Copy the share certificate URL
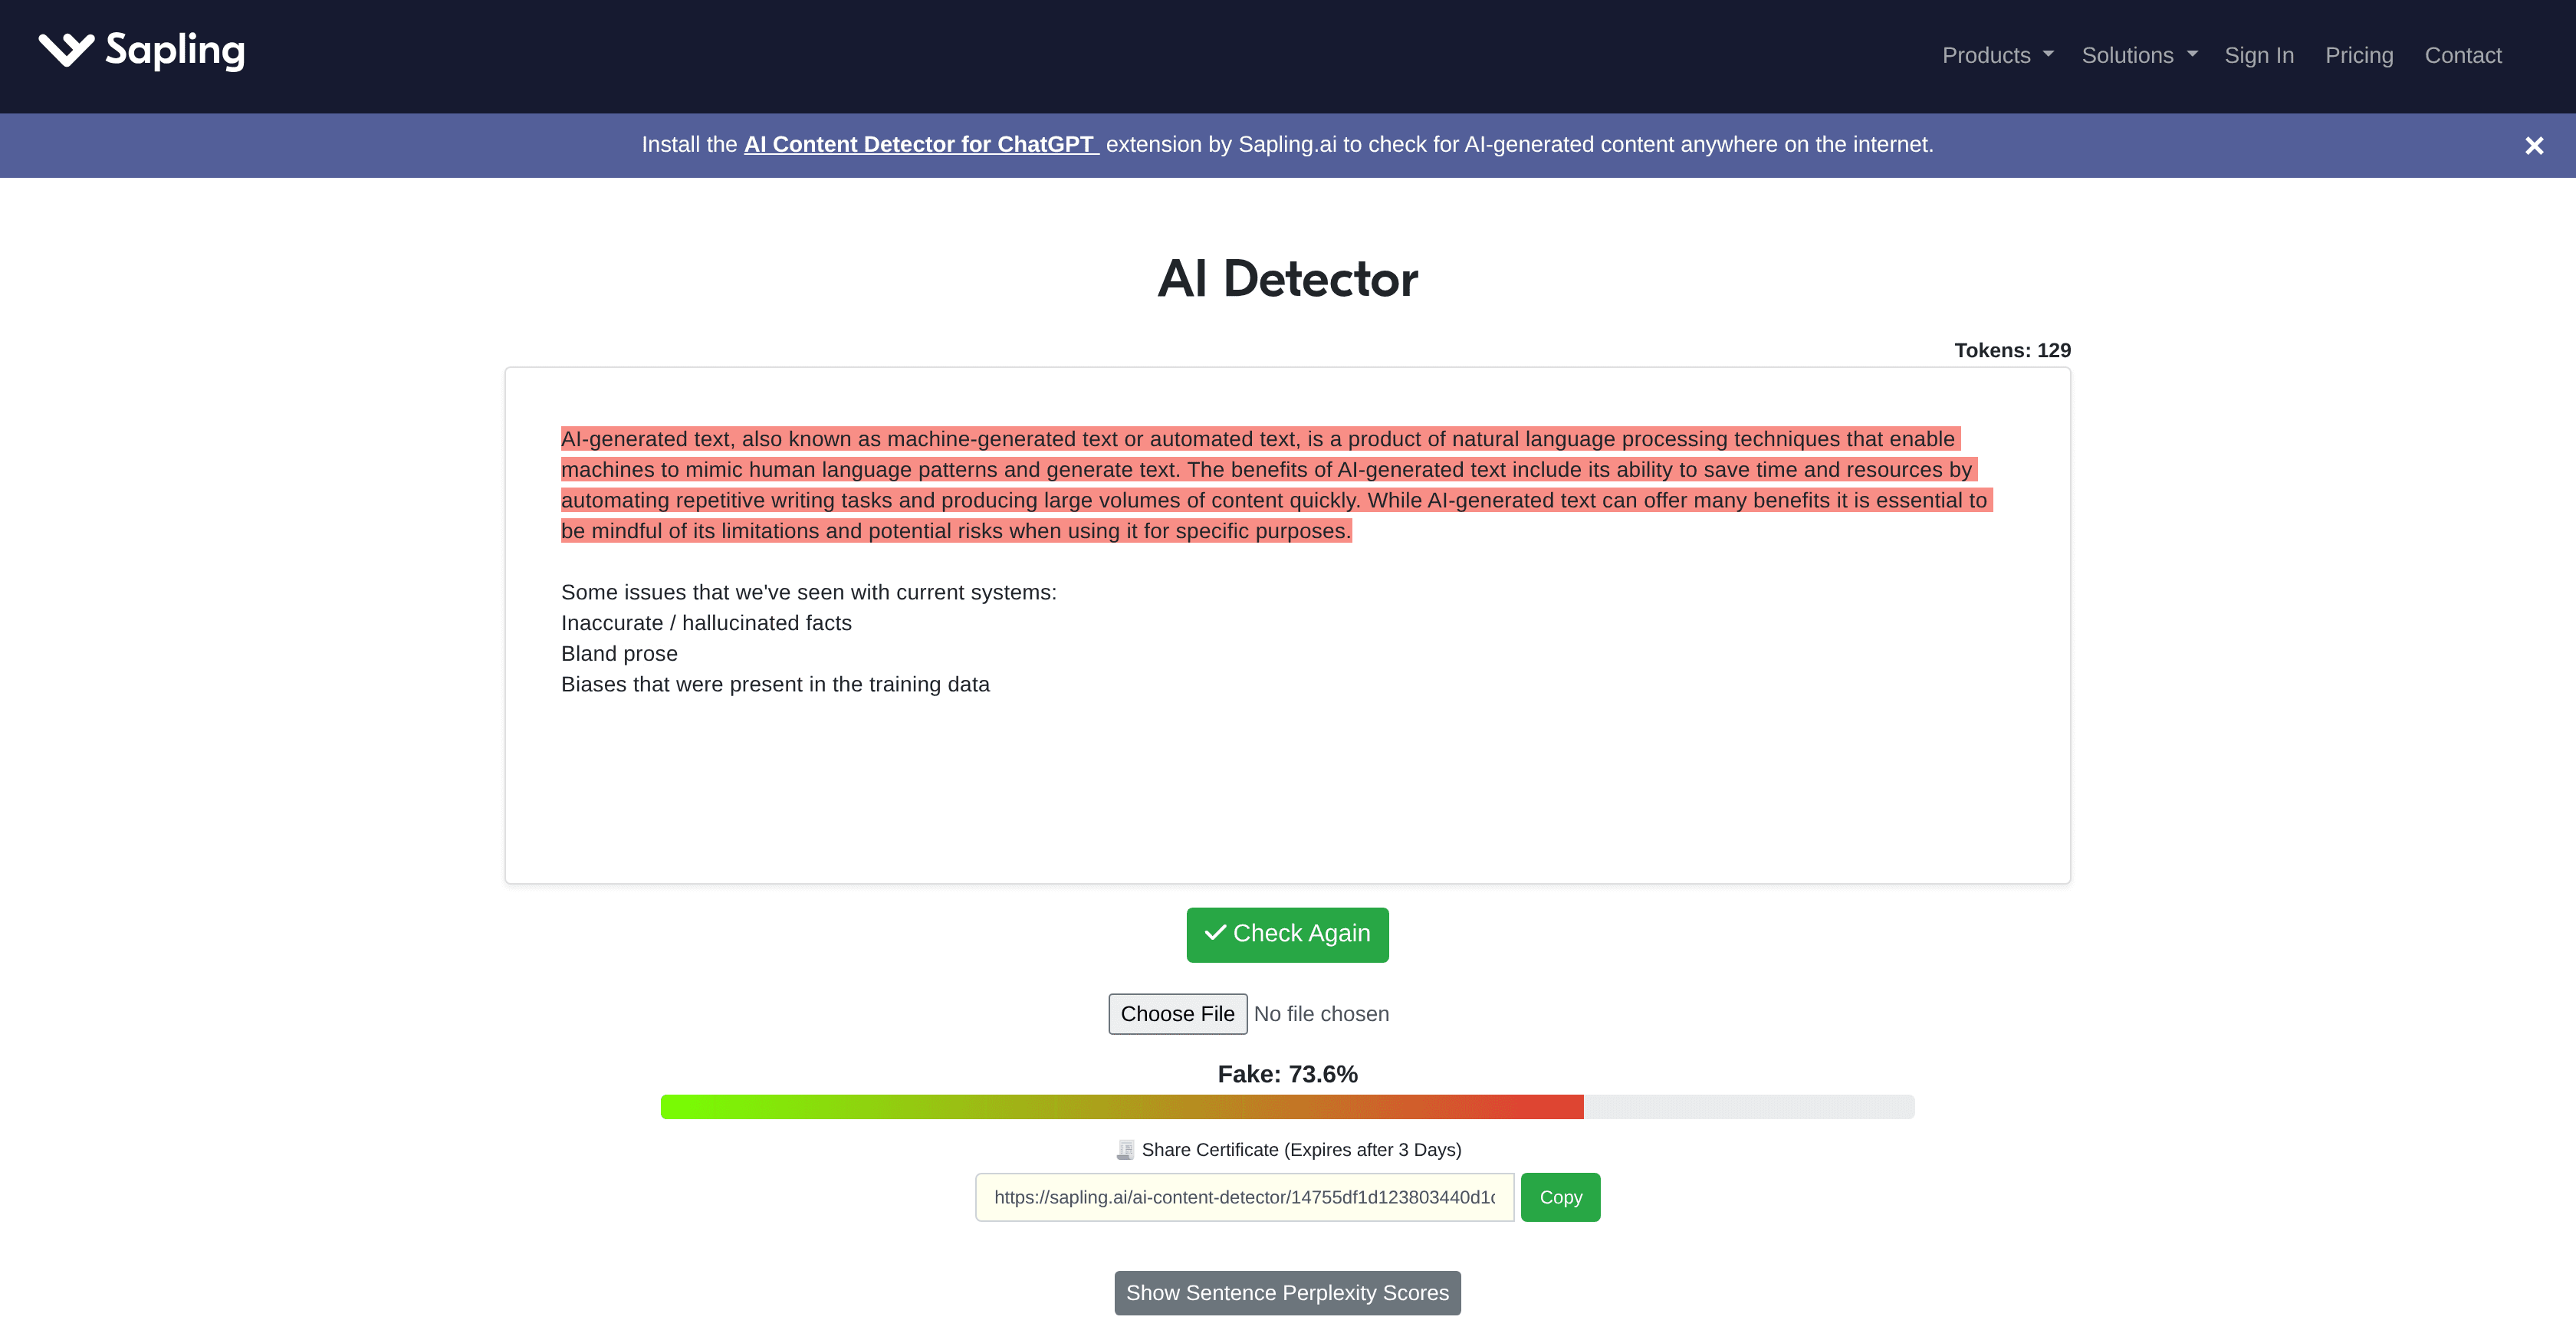Viewport: 2576px width, 1343px height. click(1560, 1196)
